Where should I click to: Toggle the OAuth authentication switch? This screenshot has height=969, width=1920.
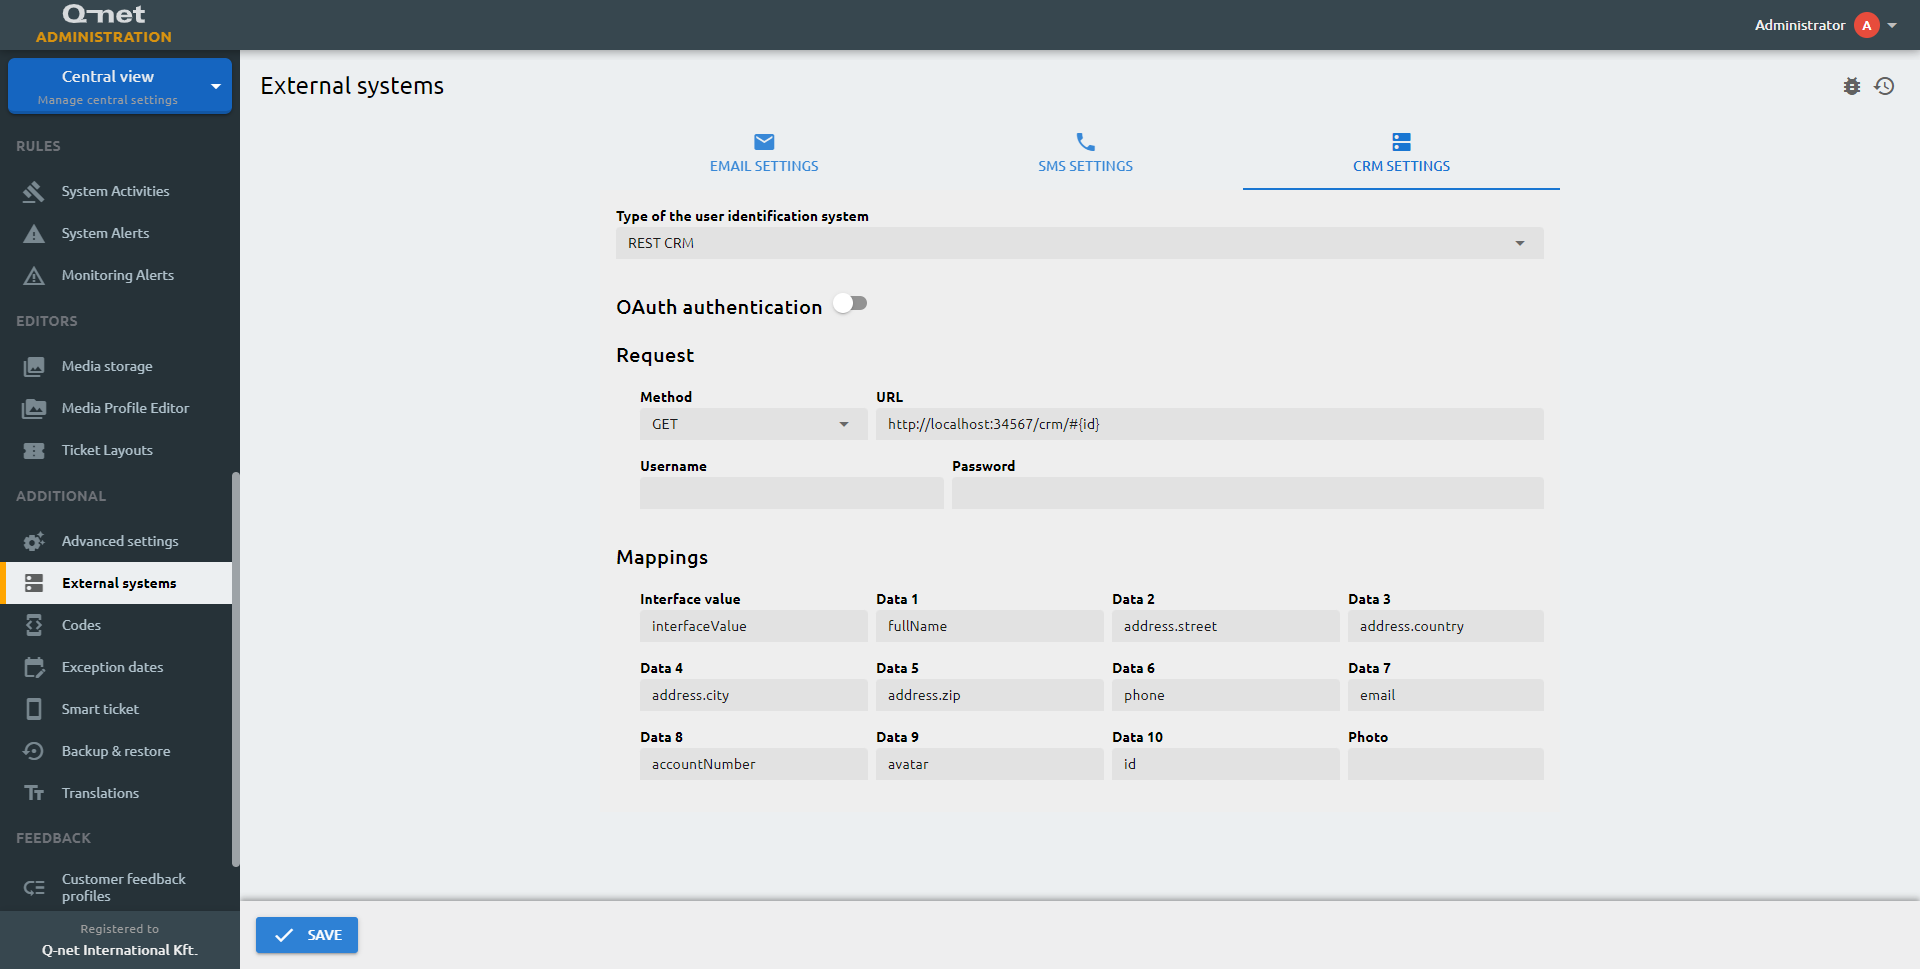[x=850, y=303]
